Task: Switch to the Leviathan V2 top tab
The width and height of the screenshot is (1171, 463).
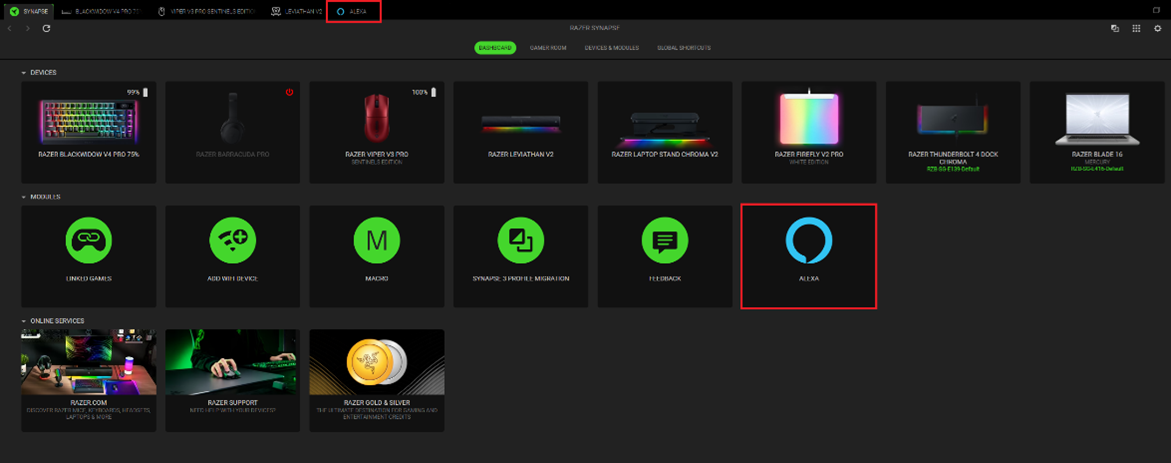Action: point(296,11)
